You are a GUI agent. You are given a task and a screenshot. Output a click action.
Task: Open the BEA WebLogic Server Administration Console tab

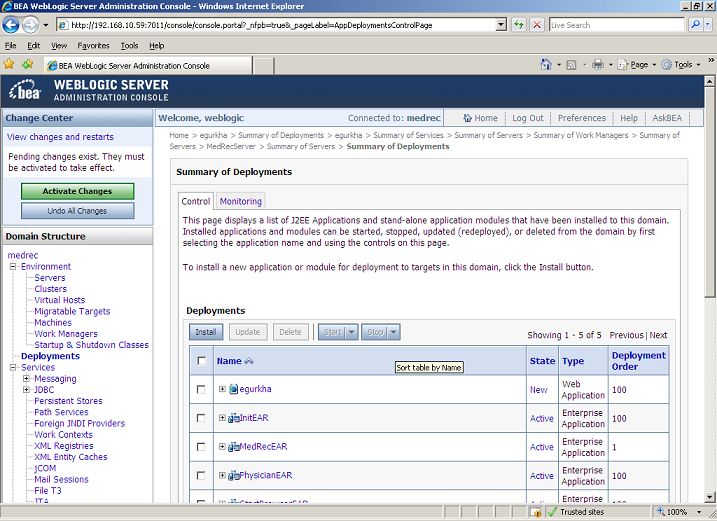tap(147, 65)
